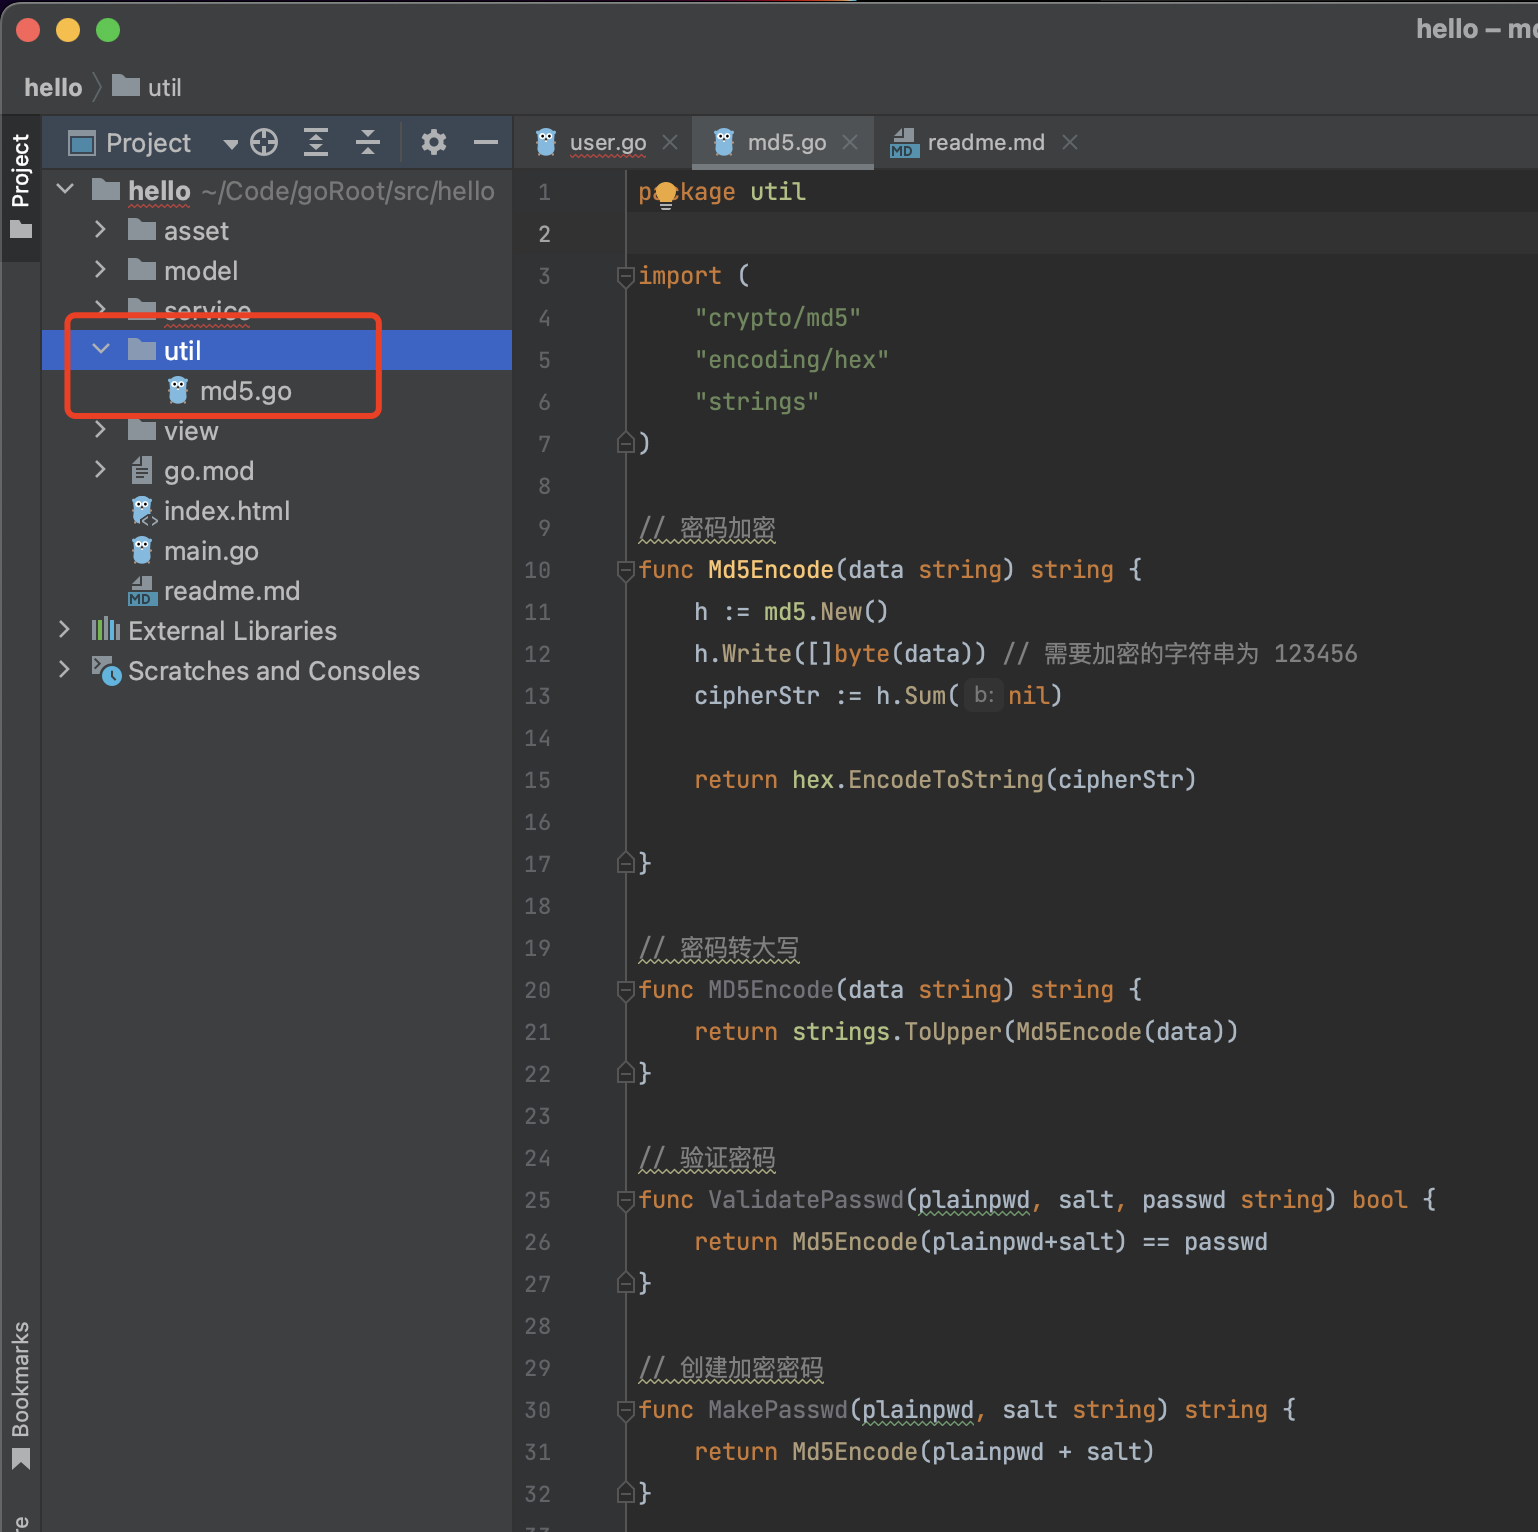Click the Select Opened File crosshair icon
The image size is (1538, 1532).
[264, 142]
